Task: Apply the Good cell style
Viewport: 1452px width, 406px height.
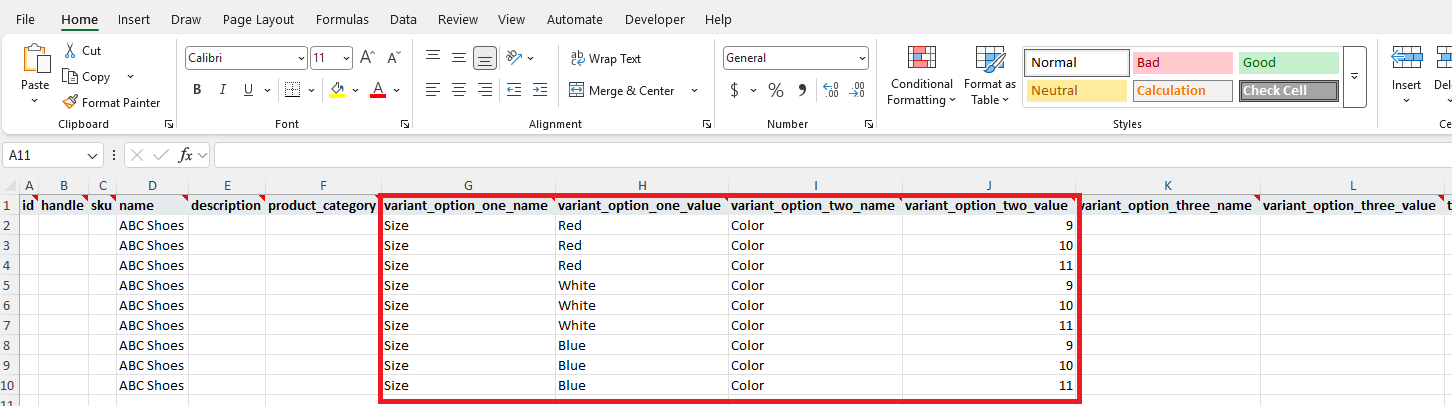Action: click(x=1289, y=62)
